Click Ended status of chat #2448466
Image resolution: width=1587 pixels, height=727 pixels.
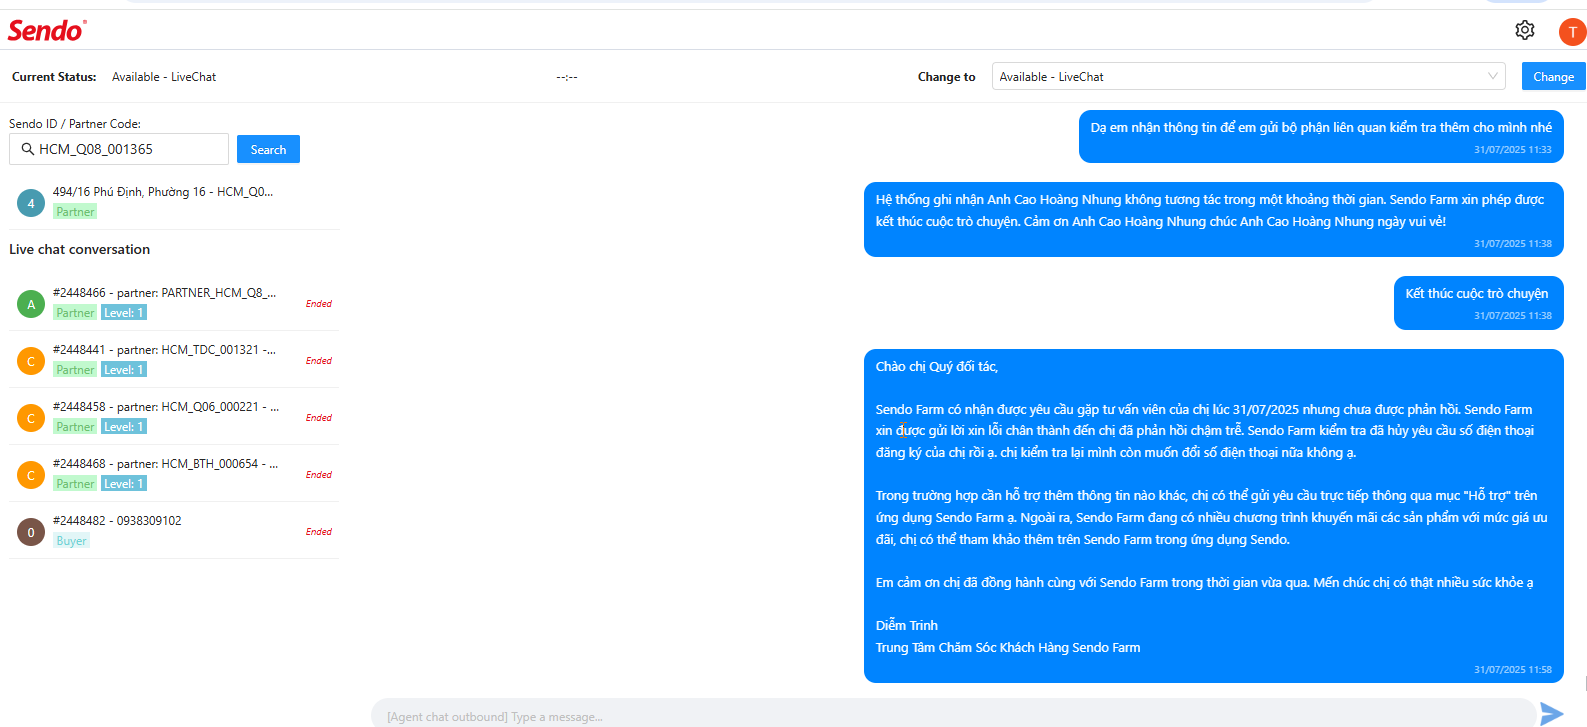click(319, 304)
